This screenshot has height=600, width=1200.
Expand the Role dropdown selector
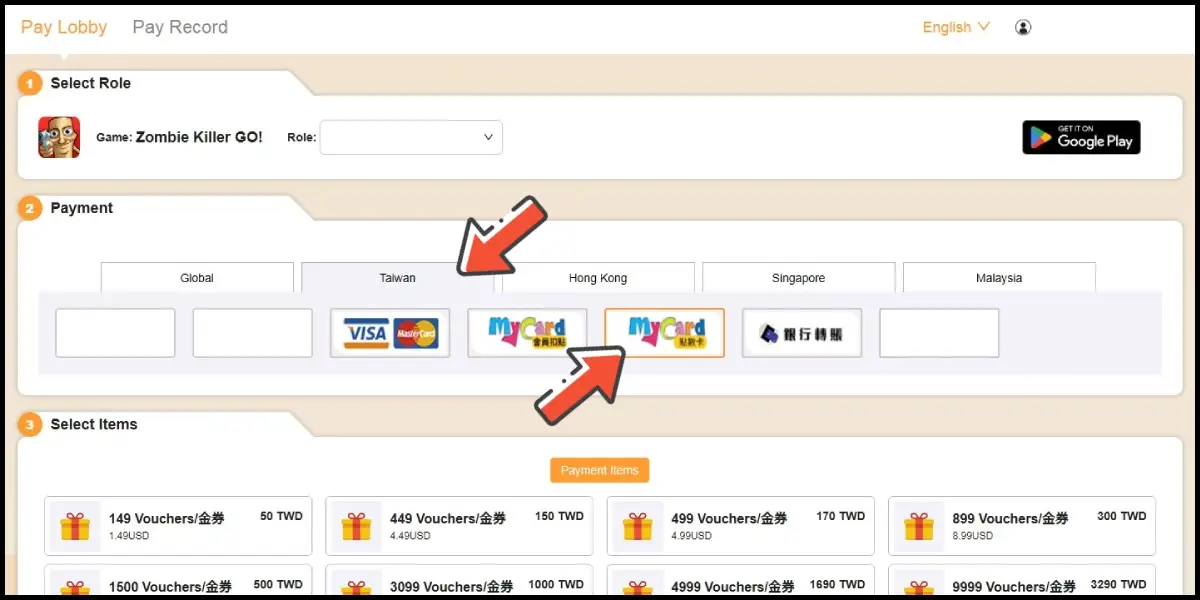point(410,137)
